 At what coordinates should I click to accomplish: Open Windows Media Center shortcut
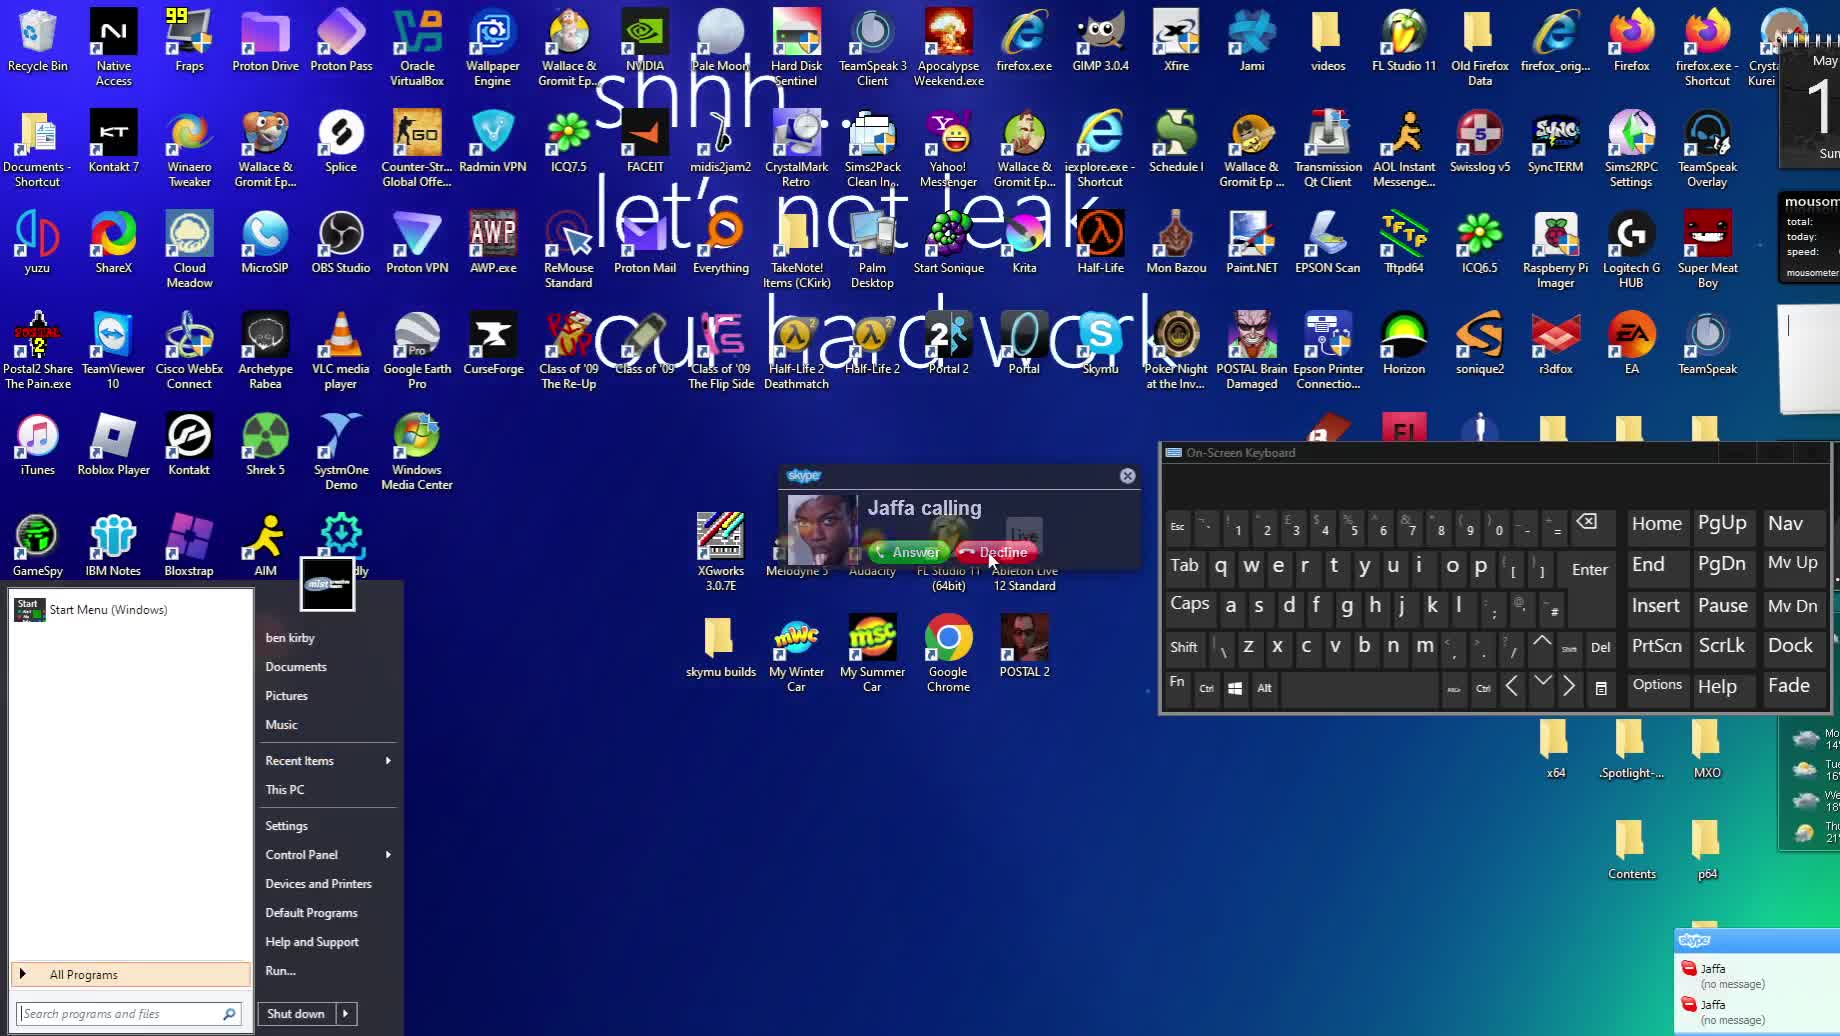point(417,452)
